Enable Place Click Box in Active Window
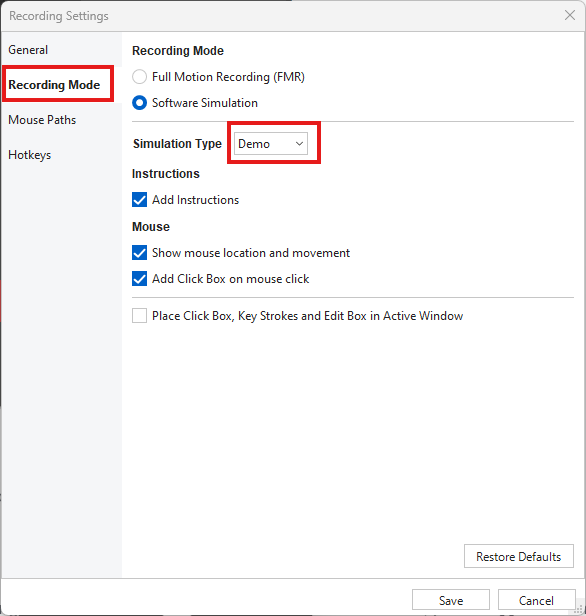Viewport: 586px width, 616px height. (139, 315)
